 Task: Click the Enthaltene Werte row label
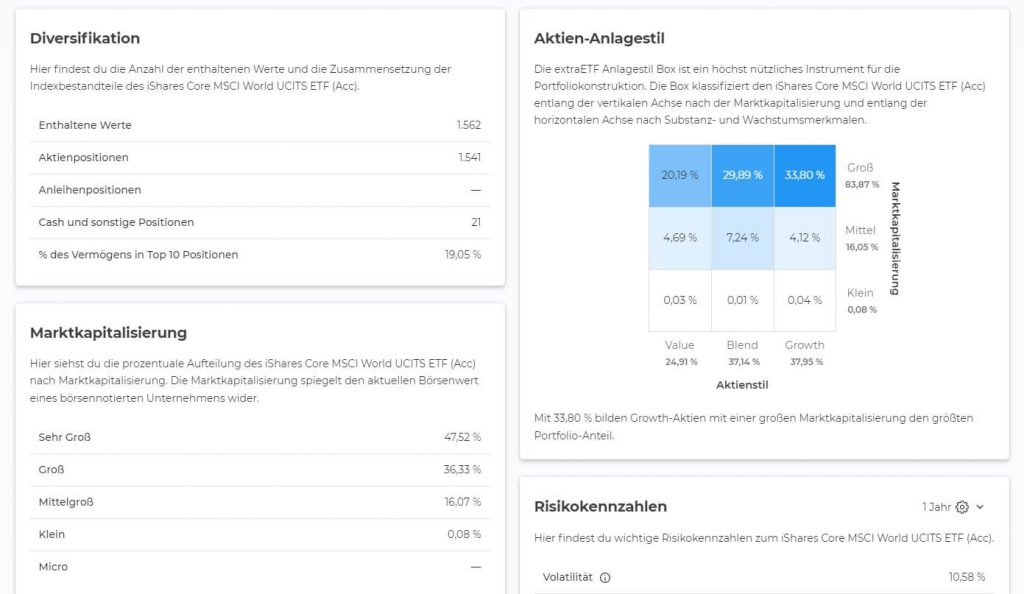click(x=85, y=125)
